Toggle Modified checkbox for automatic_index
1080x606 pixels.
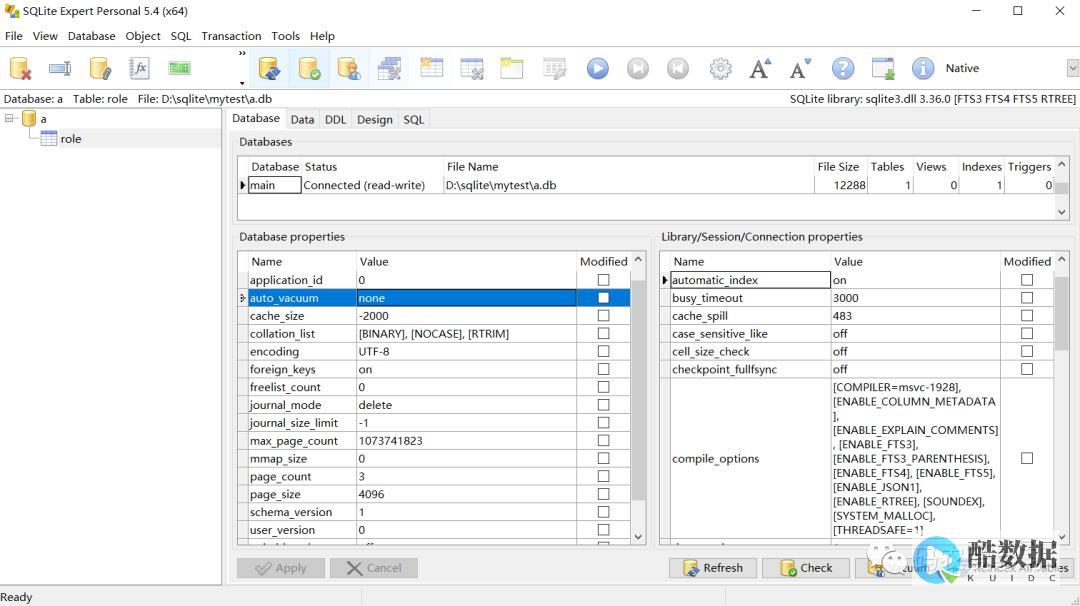click(x=1027, y=280)
